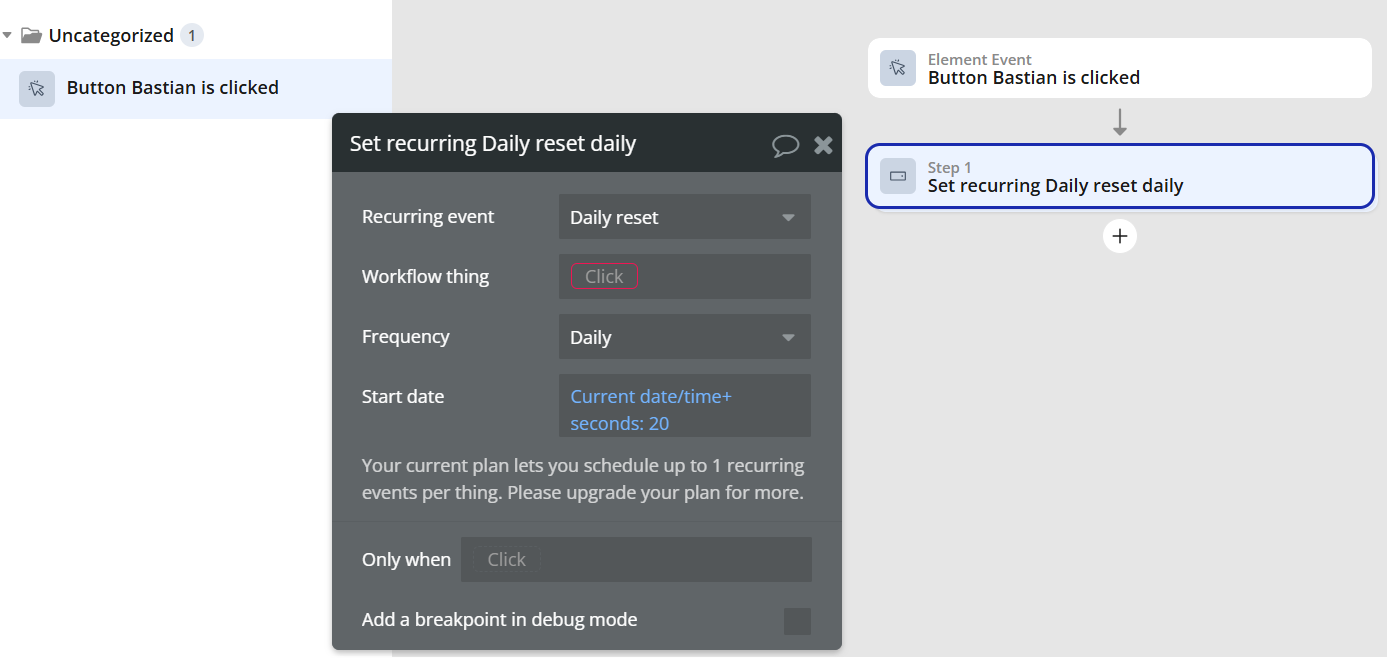
Task: Close the Set recurring Daily reset dialog
Action: pos(823,145)
